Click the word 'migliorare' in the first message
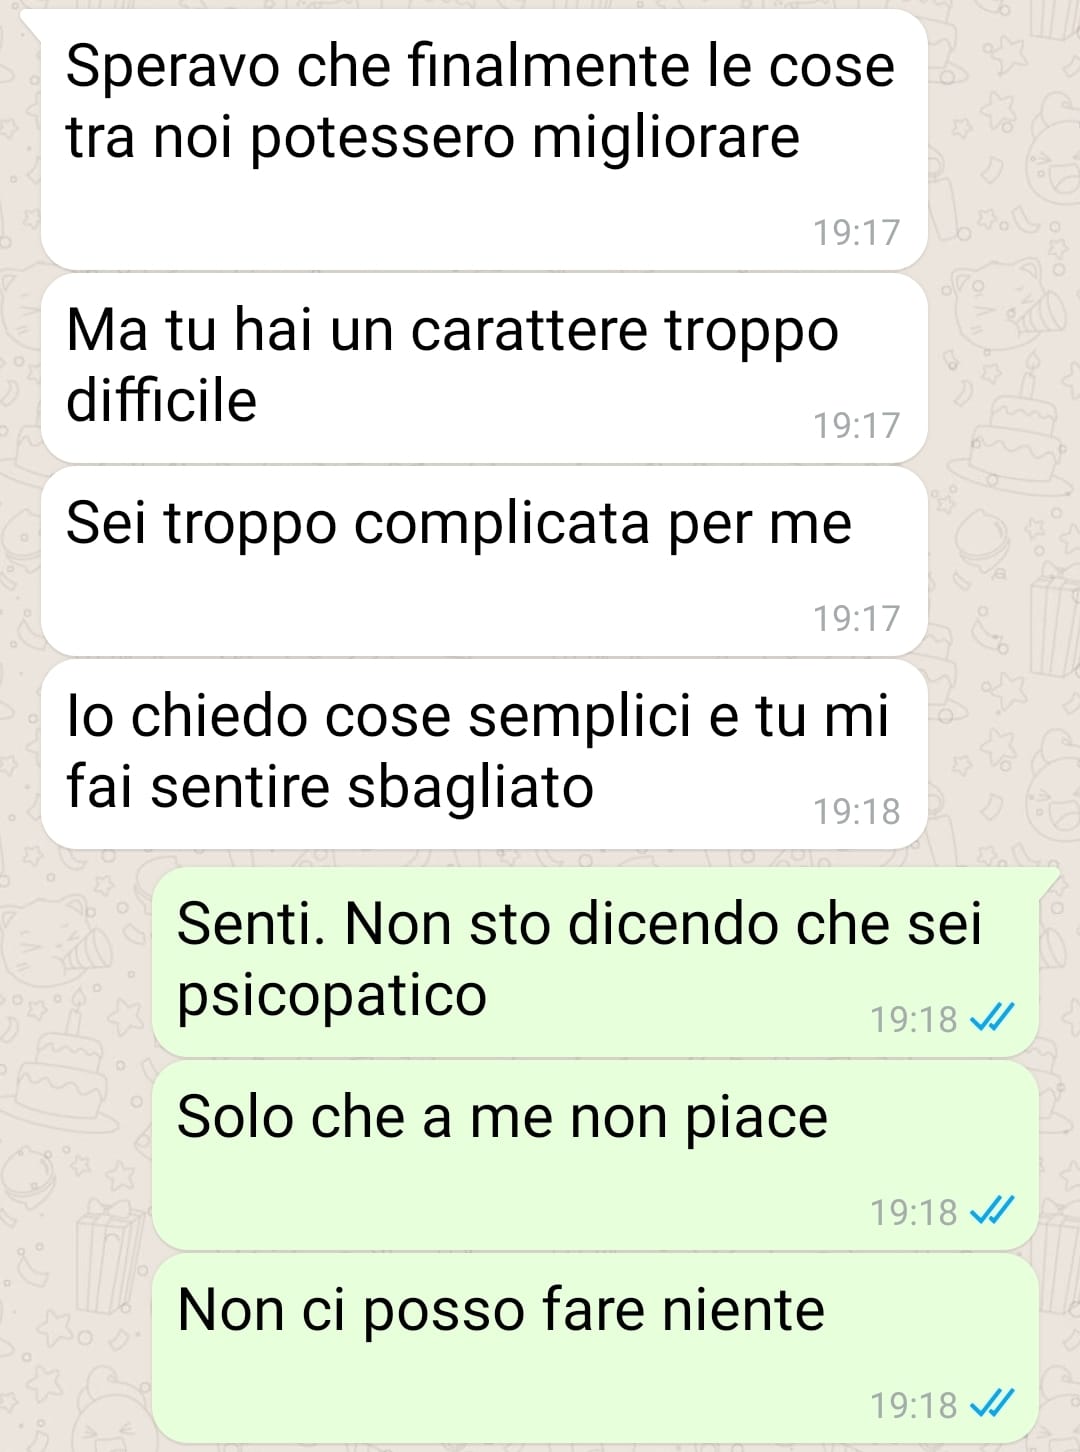 [x=666, y=139]
